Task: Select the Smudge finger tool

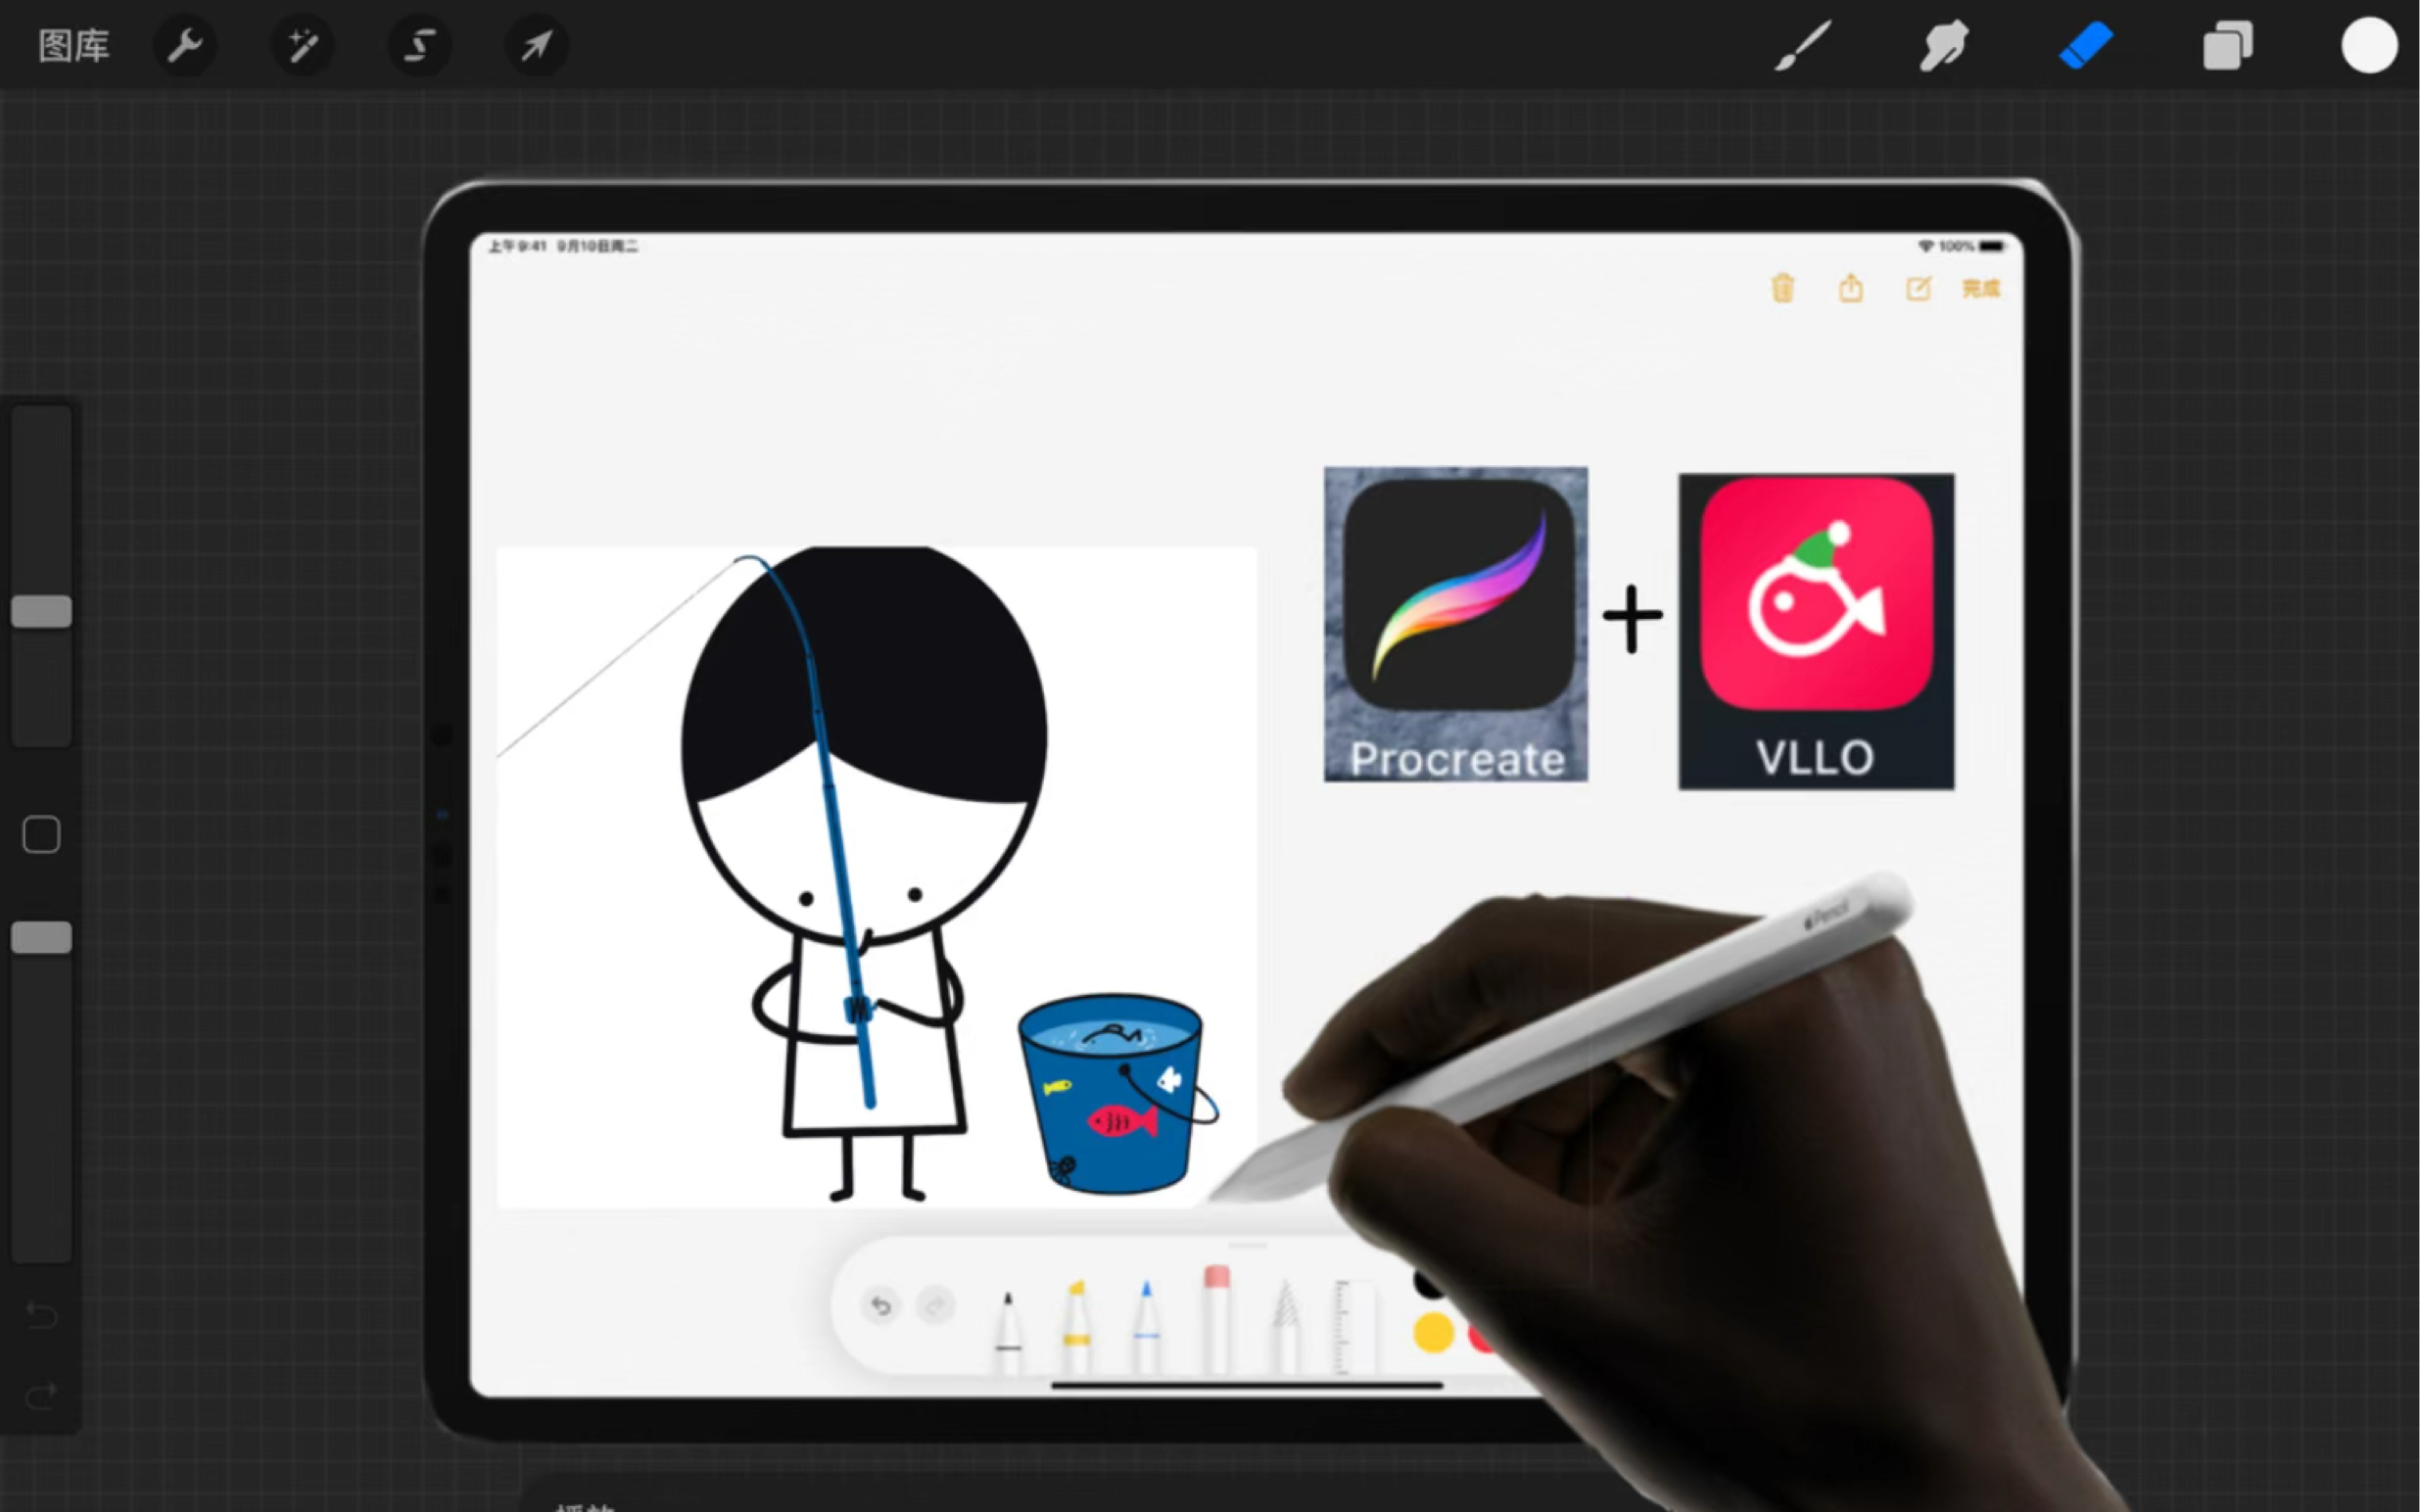Action: [x=1943, y=46]
